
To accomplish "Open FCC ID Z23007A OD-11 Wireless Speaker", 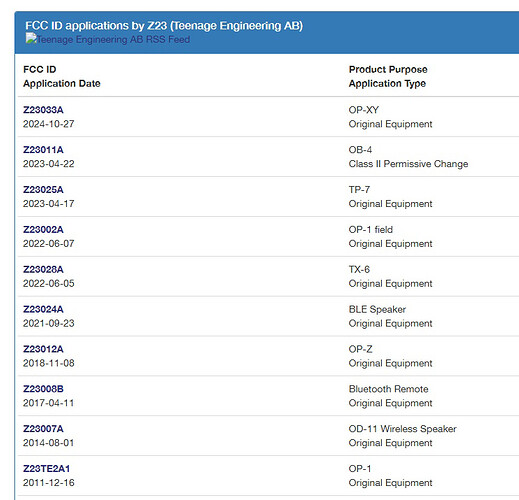I will [43, 429].
